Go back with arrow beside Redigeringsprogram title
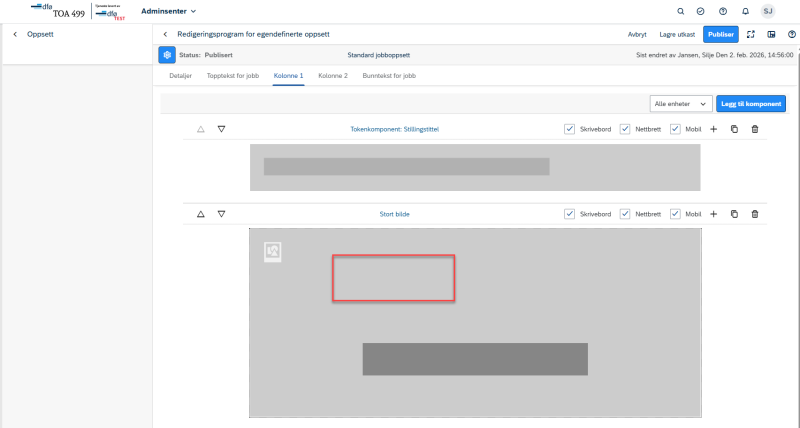The image size is (800, 428). pyautogui.click(x=165, y=34)
